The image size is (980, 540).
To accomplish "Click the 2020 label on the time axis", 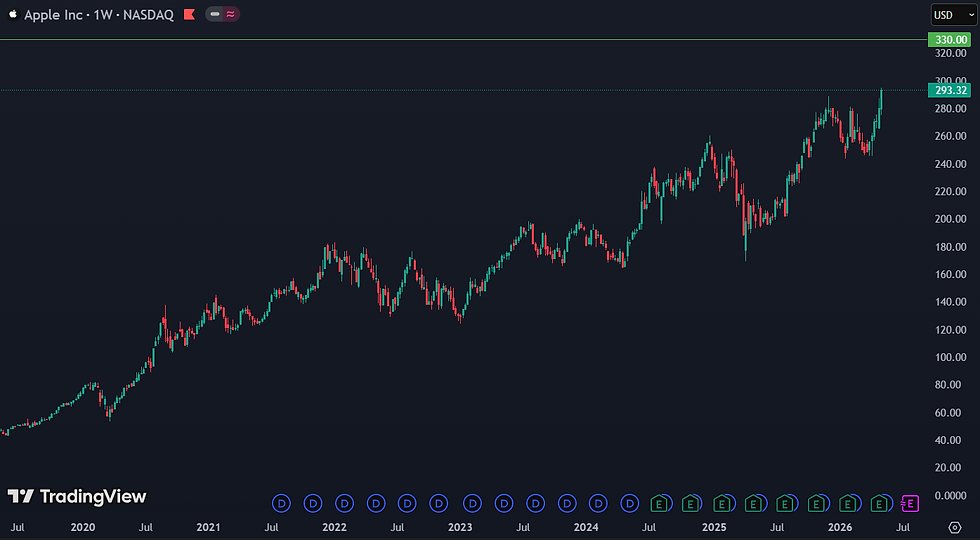I will [82, 528].
